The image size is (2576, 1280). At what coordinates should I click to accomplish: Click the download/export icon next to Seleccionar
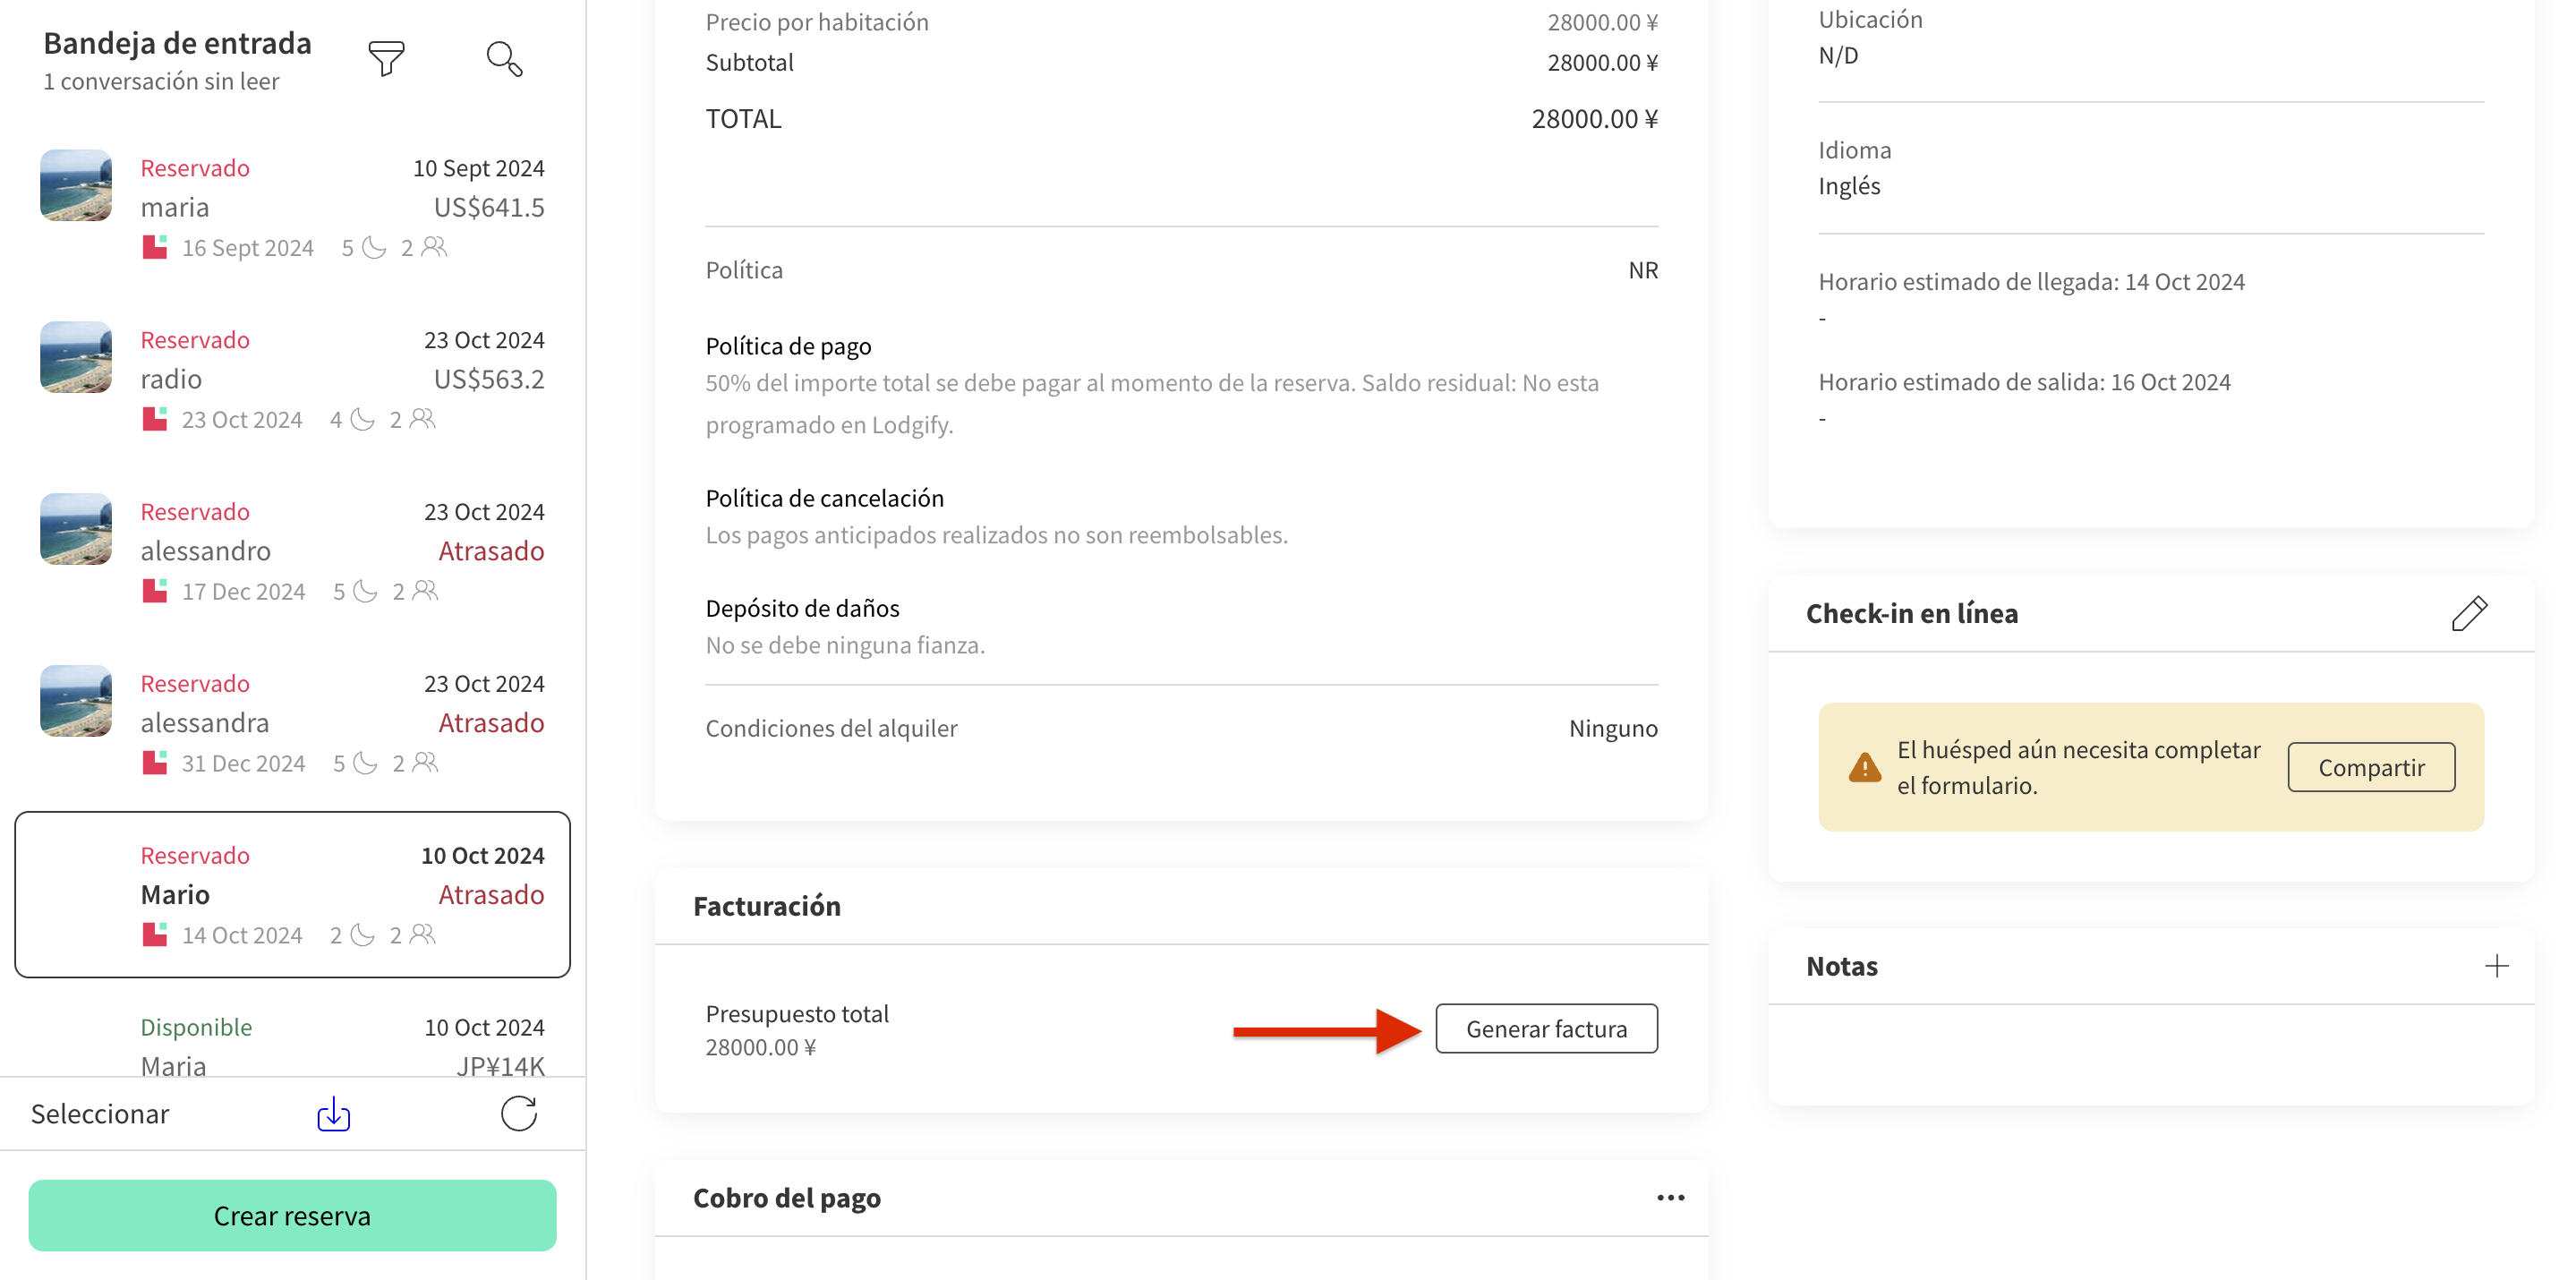tap(333, 1113)
